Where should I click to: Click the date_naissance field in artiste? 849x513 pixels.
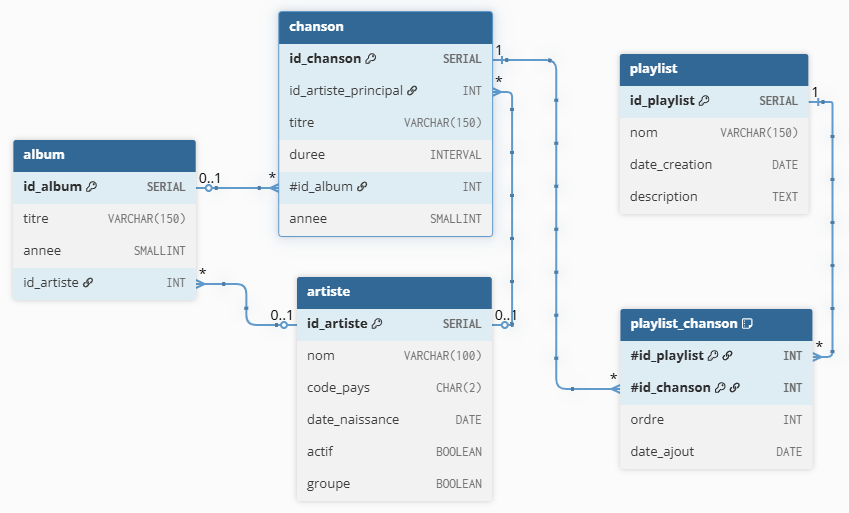point(394,420)
